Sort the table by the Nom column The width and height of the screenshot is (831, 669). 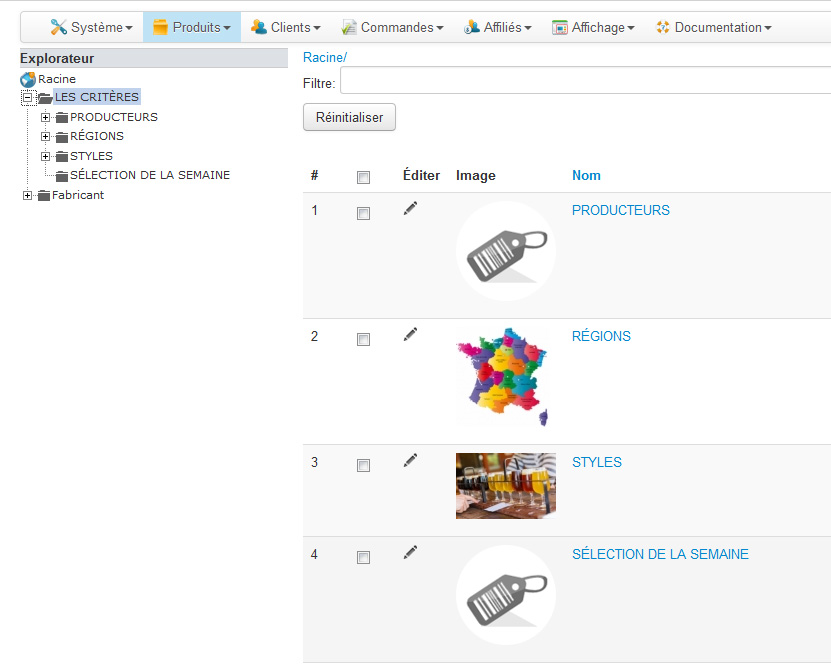(586, 175)
